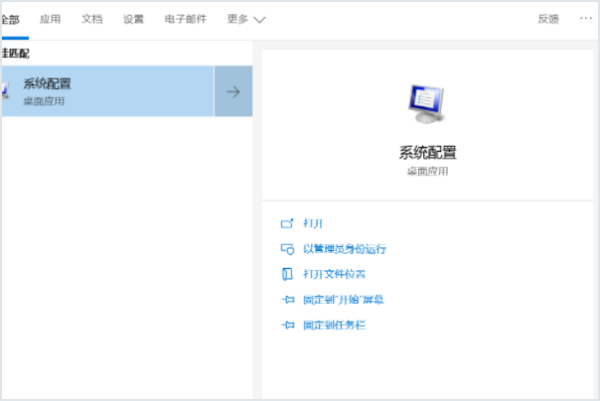Click the admin shield icon beside 以管理员身份运行
Screen dimensions: 600x401
point(287,249)
